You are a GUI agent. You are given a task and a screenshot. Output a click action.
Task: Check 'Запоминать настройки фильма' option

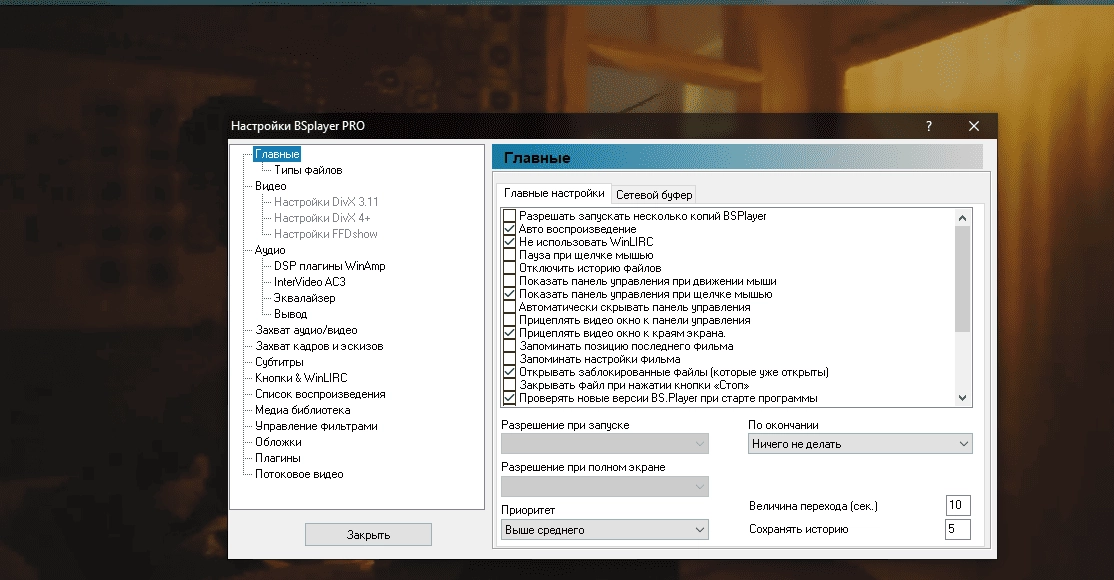tap(509, 359)
